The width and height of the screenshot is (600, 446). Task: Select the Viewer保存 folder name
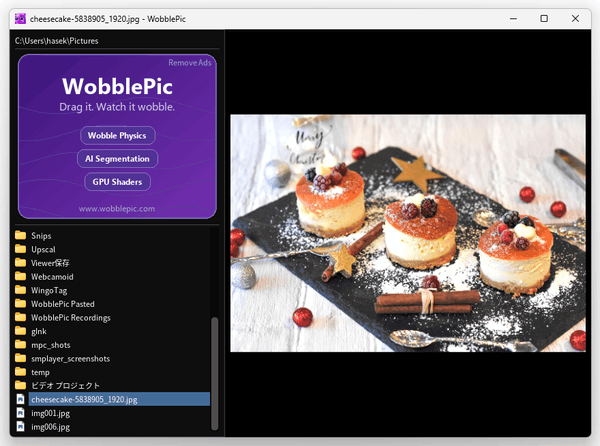point(50,263)
